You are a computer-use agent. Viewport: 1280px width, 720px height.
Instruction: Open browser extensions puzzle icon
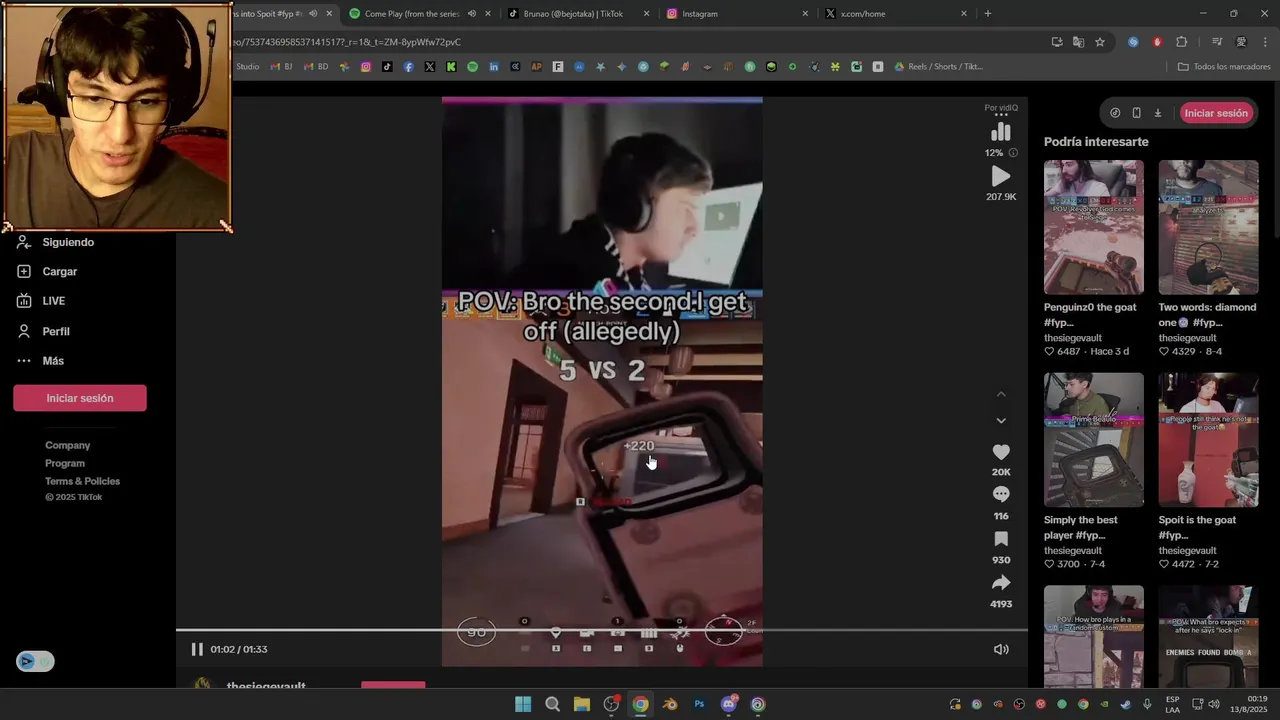click(x=1182, y=42)
